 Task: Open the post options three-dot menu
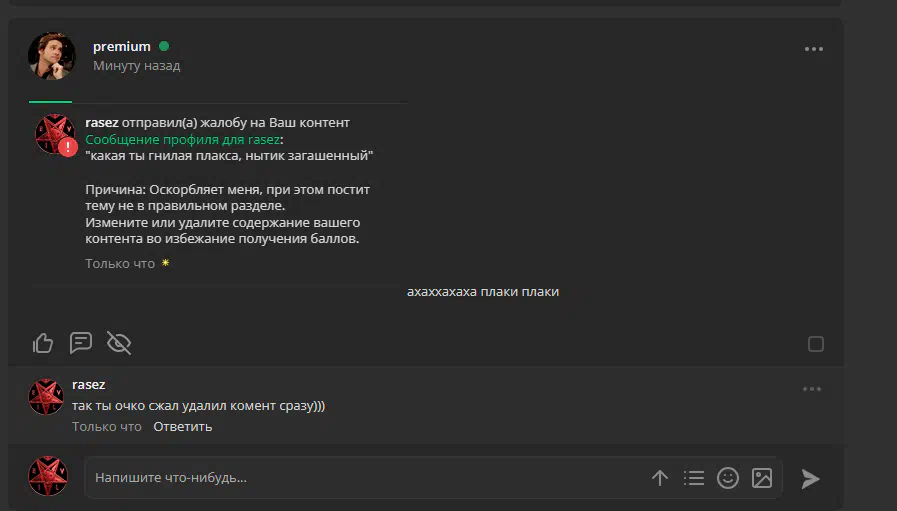(x=813, y=49)
